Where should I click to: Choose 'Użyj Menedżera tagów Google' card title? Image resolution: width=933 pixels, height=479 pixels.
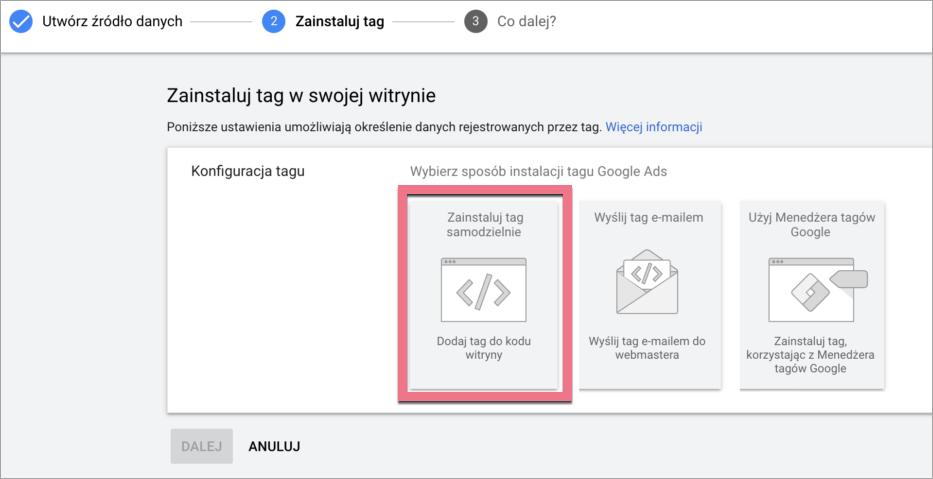pyautogui.click(x=810, y=224)
